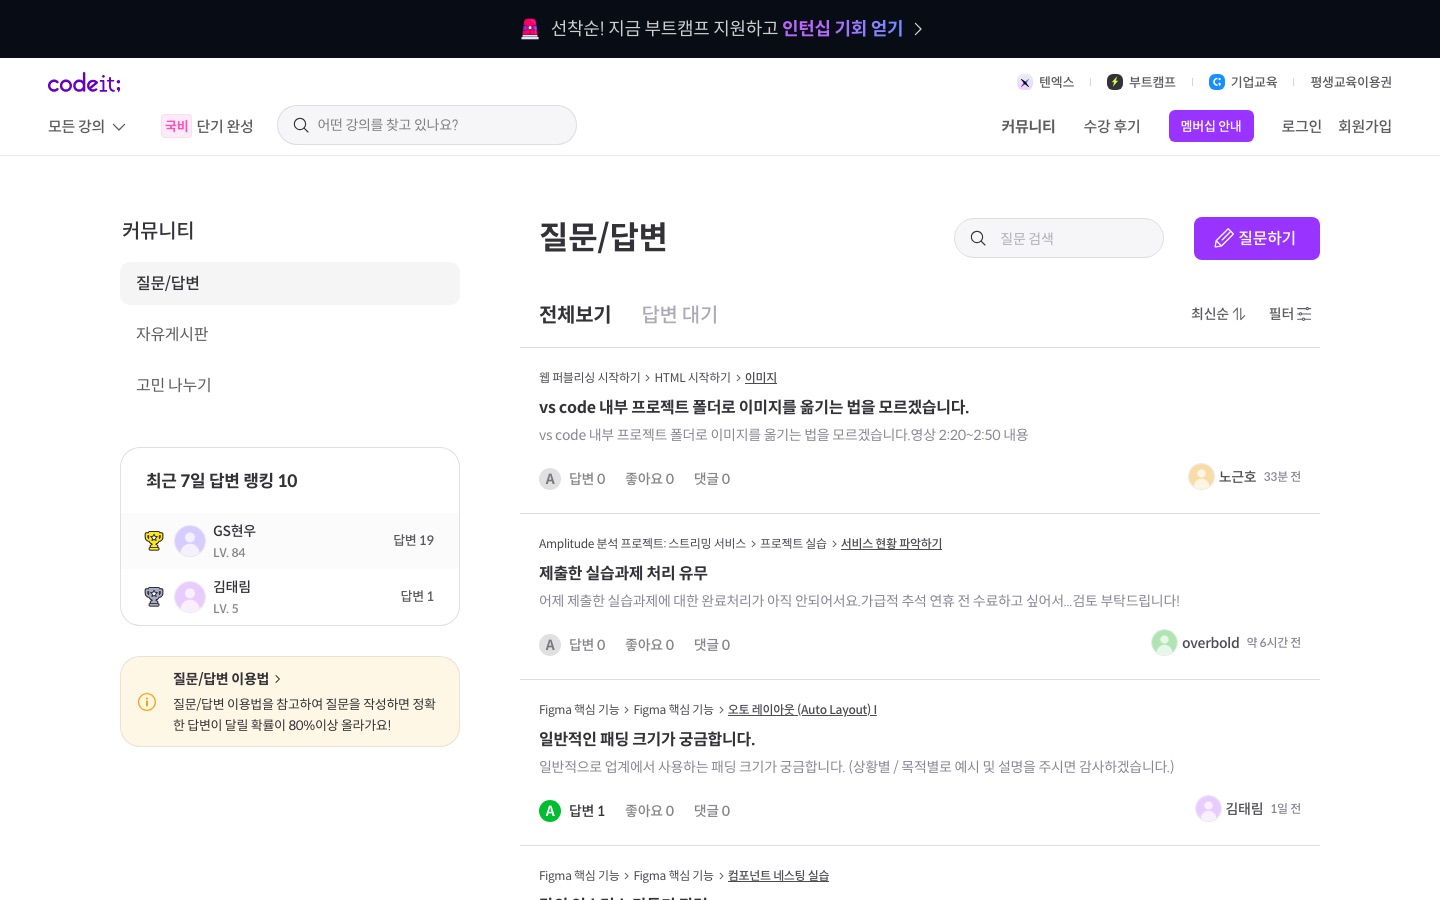Click the gold trophy icon next to GS현우
The image size is (1440, 900).
point(153,541)
